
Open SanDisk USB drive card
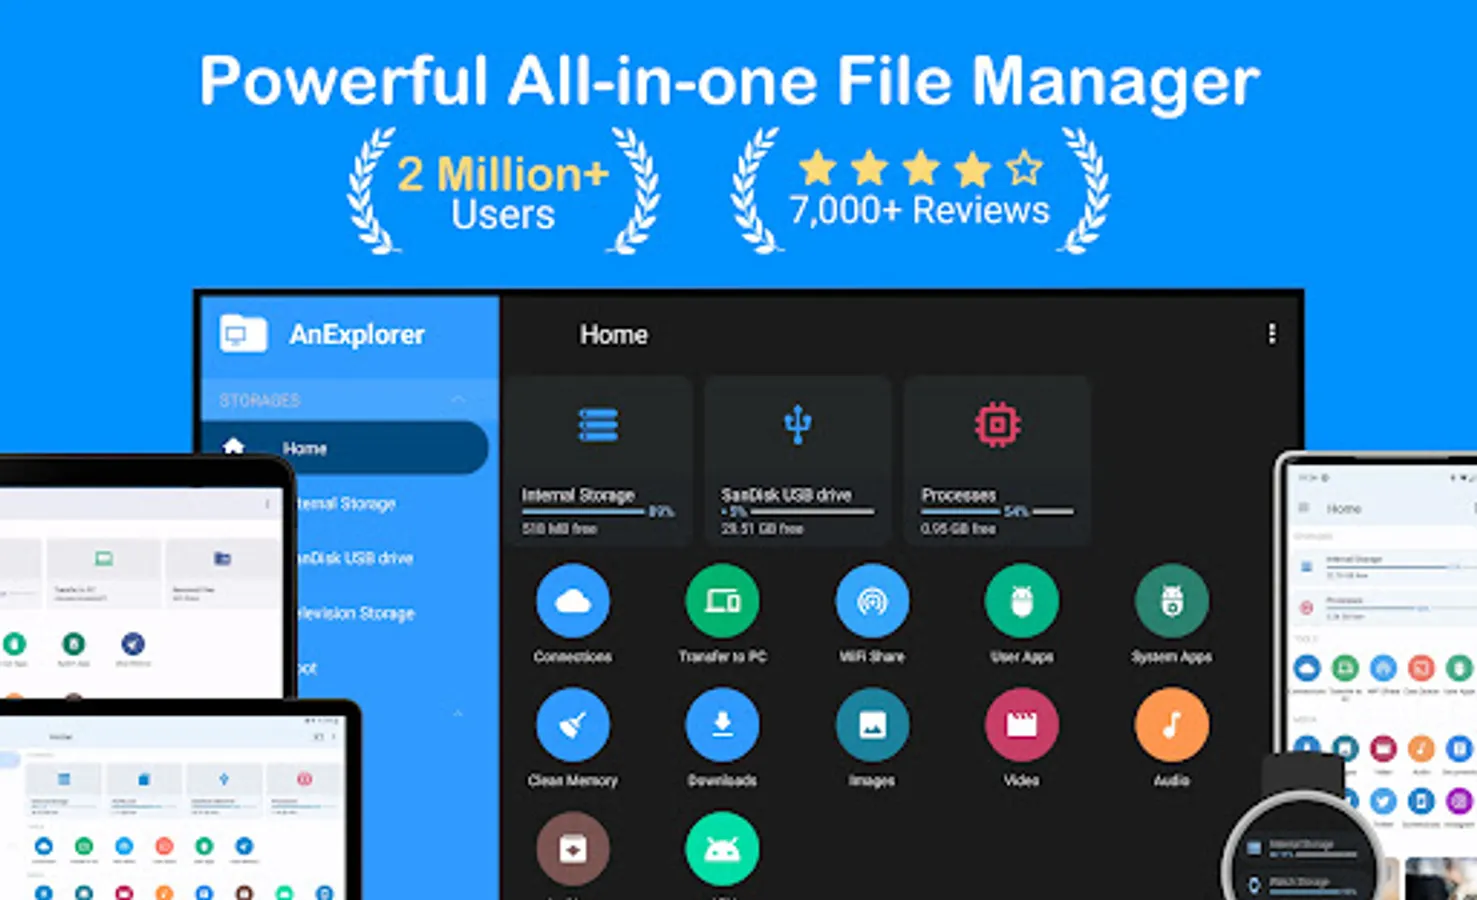[797, 461]
